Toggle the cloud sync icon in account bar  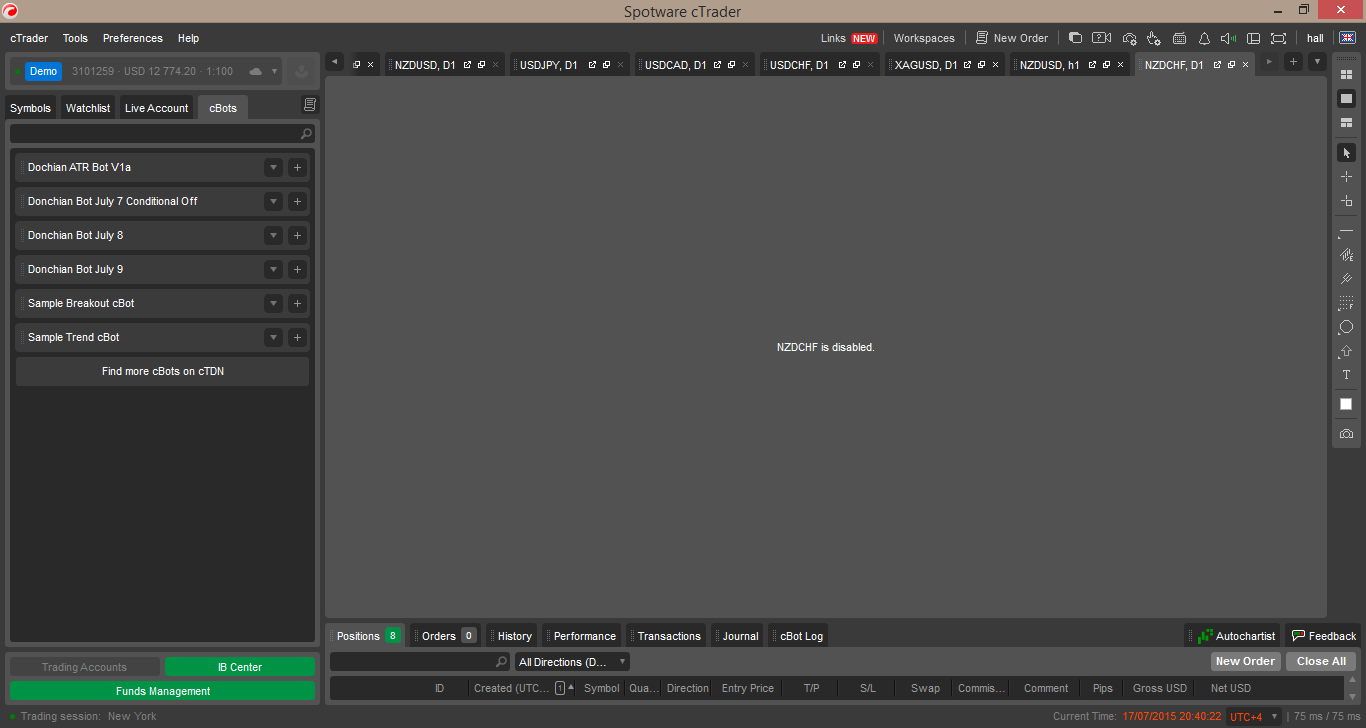tap(255, 71)
